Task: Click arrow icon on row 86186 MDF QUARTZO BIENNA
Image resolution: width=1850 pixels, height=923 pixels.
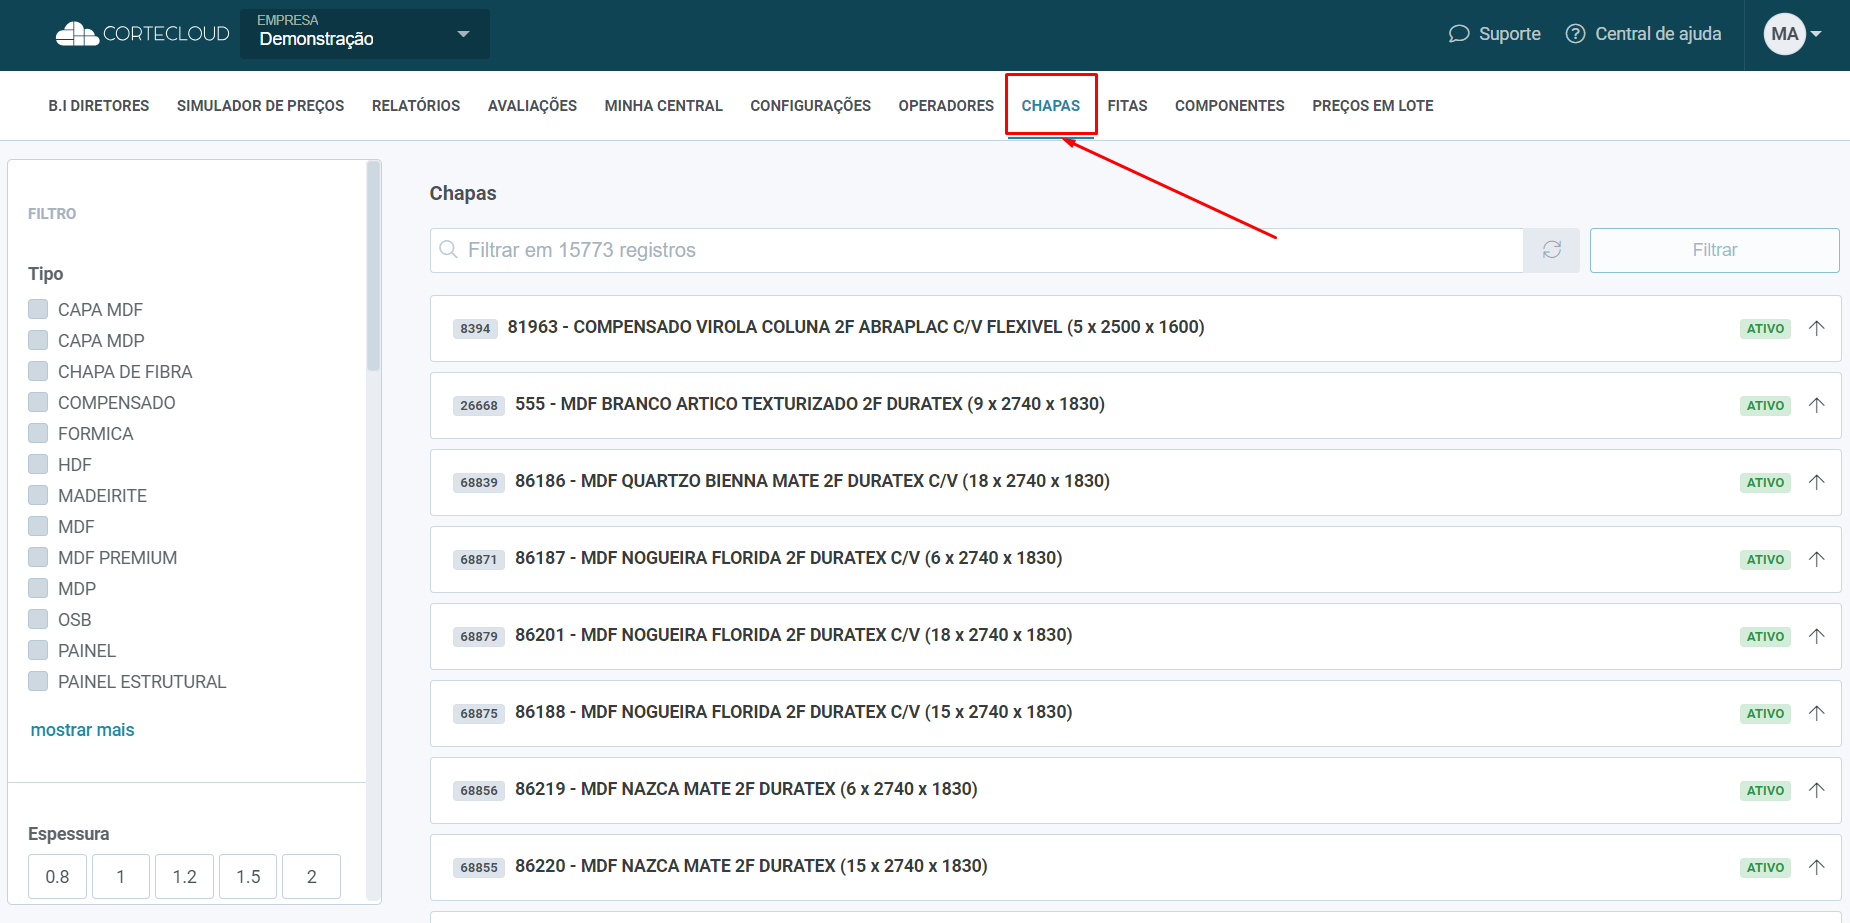Action: [1817, 482]
